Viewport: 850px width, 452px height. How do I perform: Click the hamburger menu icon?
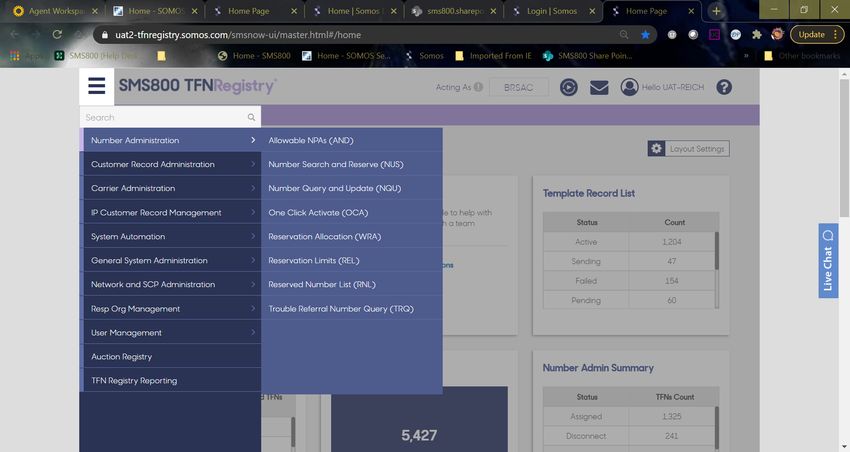(x=97, y=86)
